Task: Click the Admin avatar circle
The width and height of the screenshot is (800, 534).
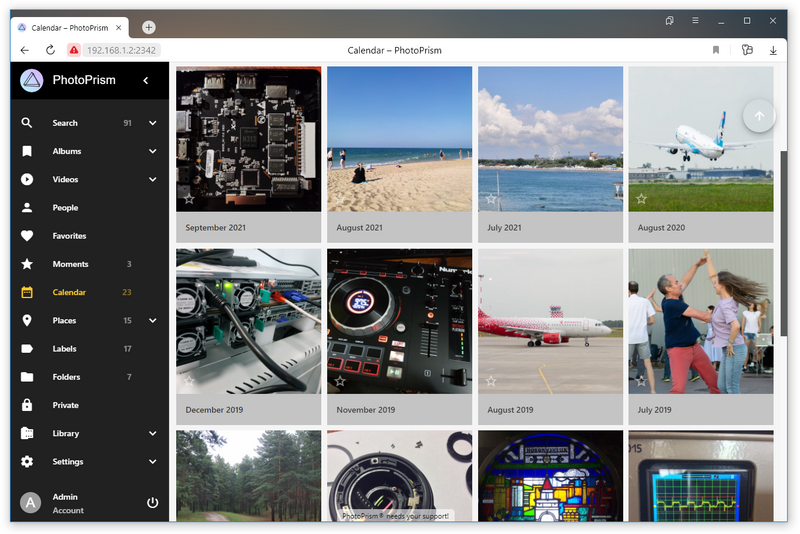Action: pyautogui.click(x=31, y=503)
